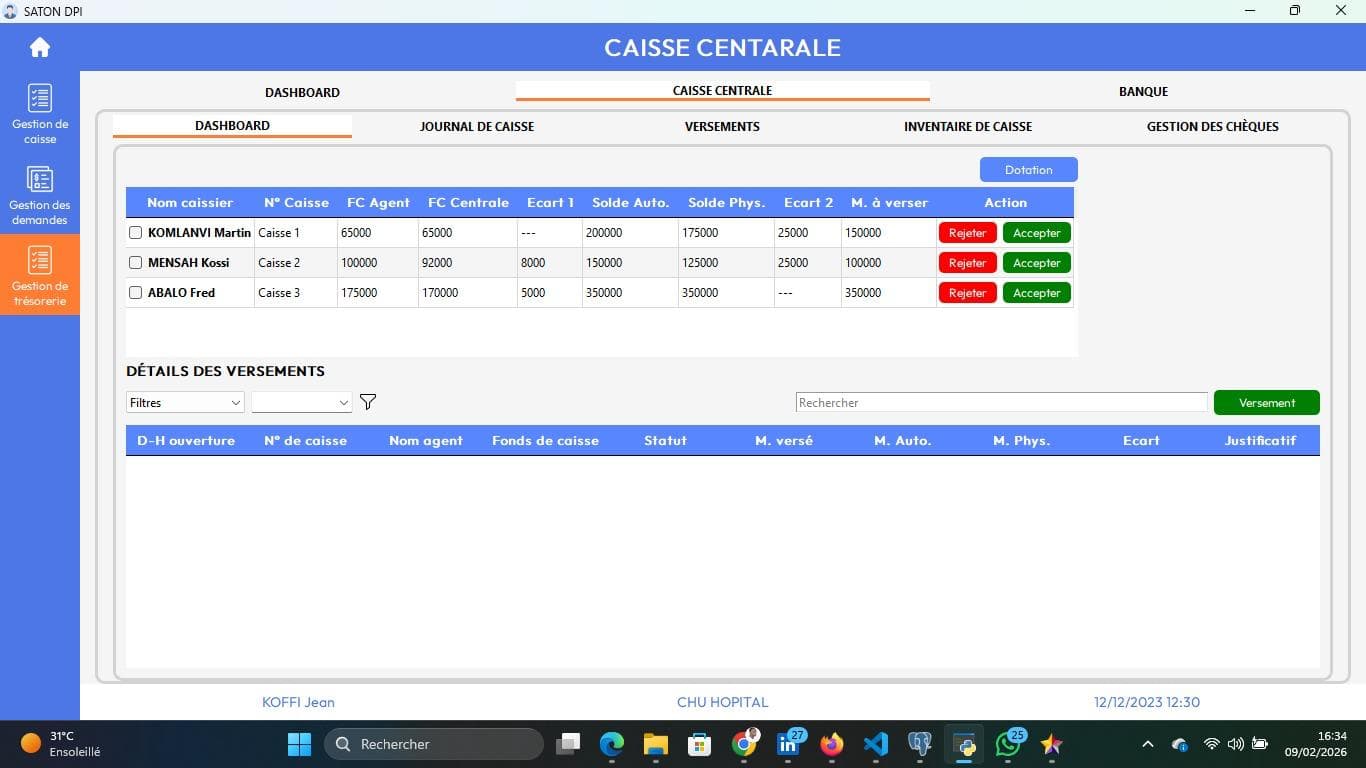Open WhatsApp from the taskbar
Viewport: 1366px width, 768px height.
point(1008,744)
